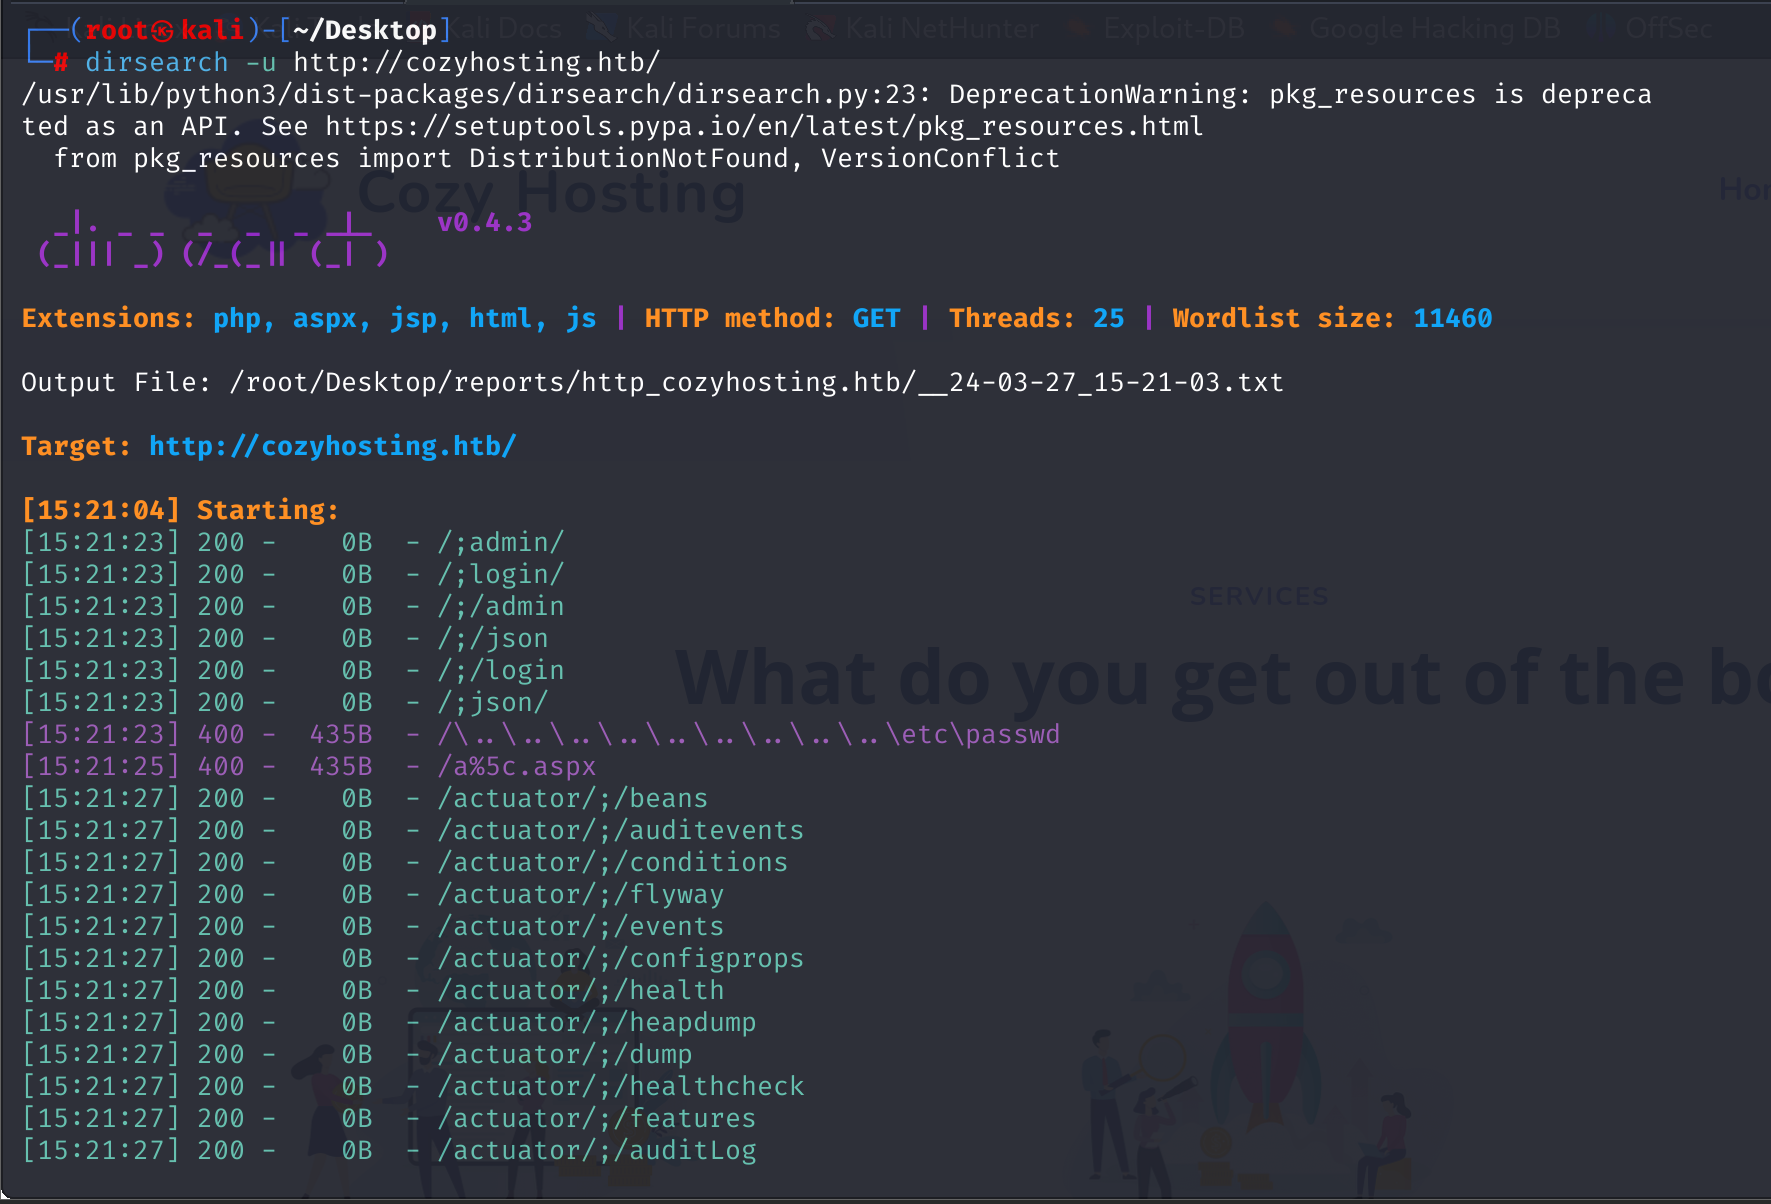Click the cozyhosting URL in the command line
Image resolution: width=1771 pixels, height=1204 pixels.
click(x=477, y=63)
